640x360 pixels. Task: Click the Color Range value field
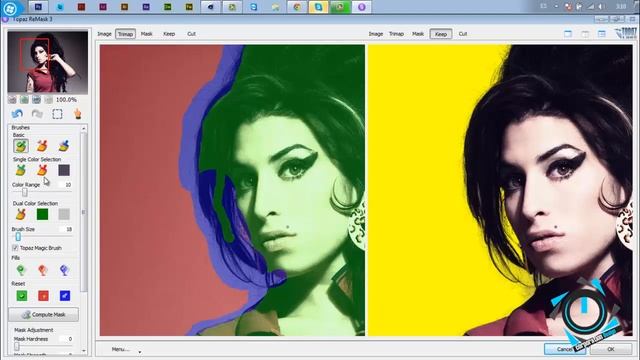(66, 185)
